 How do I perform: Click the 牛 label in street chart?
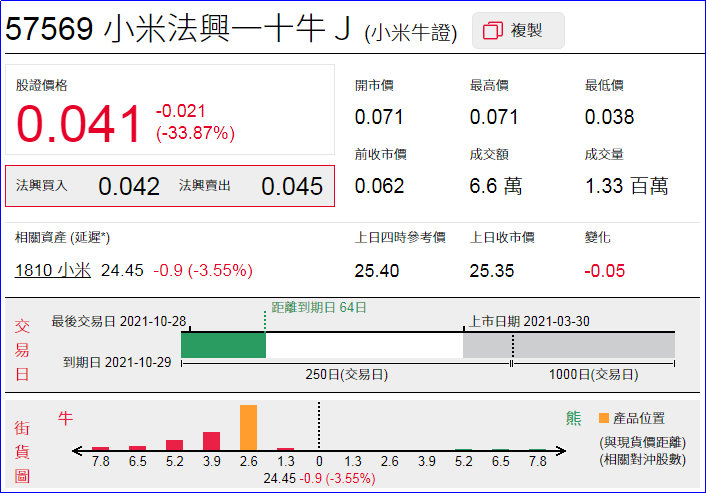click(x=65, y=419)
